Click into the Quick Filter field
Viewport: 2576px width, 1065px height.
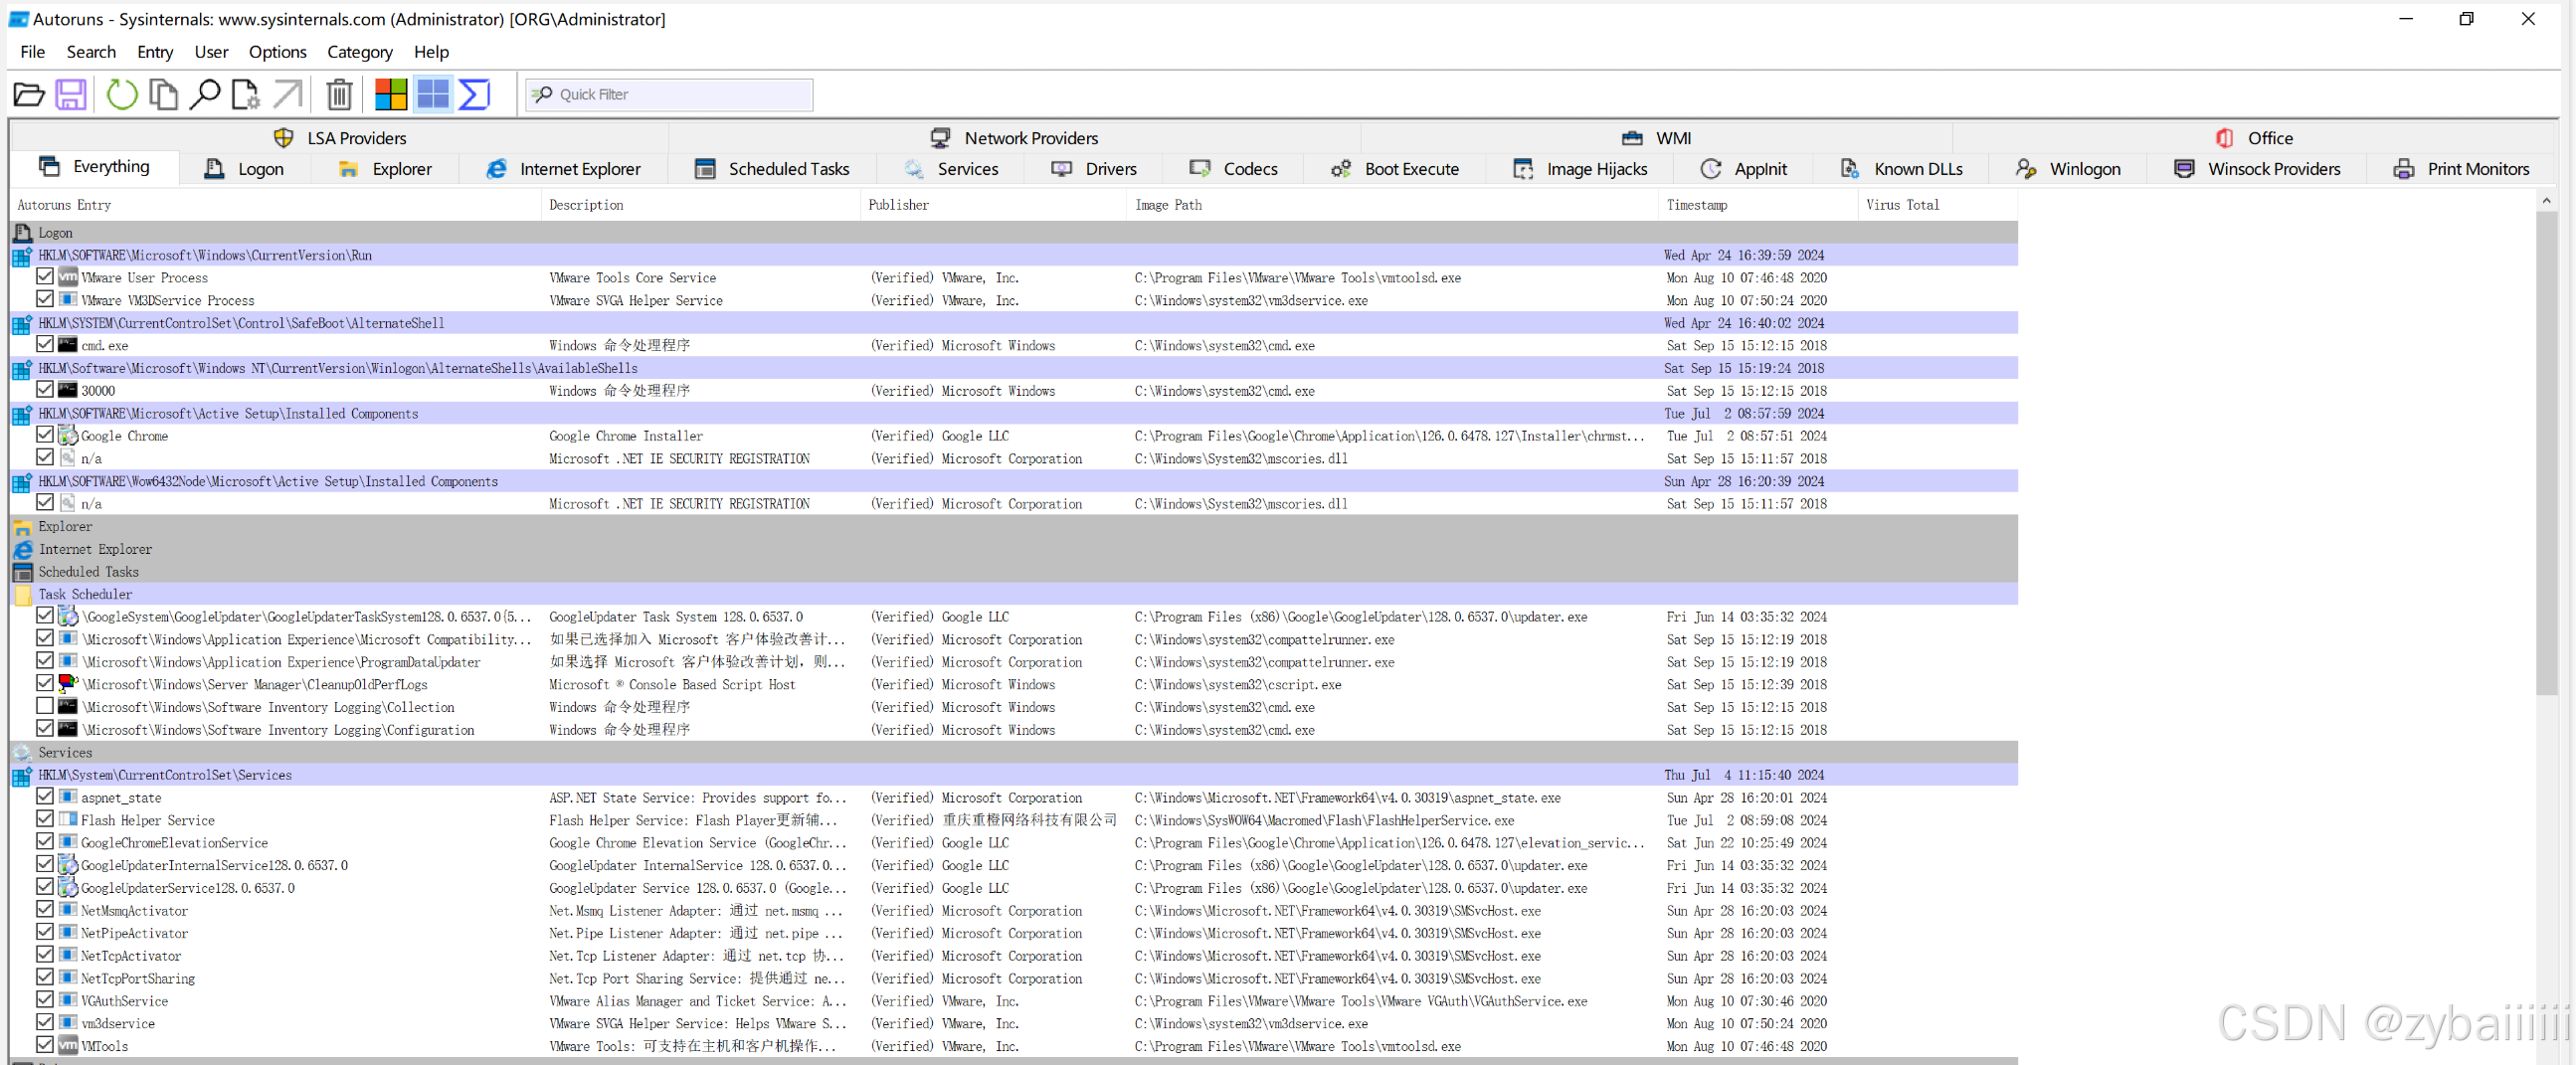click(670, 94)
